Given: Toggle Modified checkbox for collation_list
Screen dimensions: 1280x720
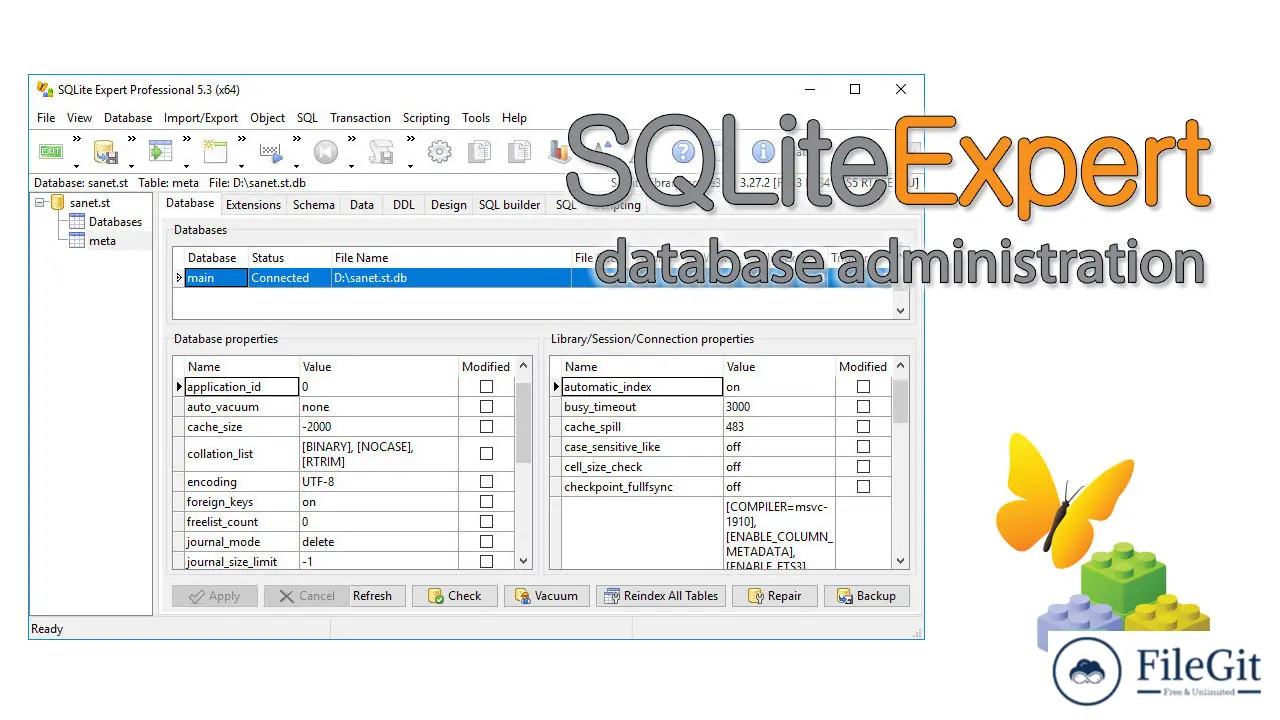Looking at the screenshot, I should 486,453.
